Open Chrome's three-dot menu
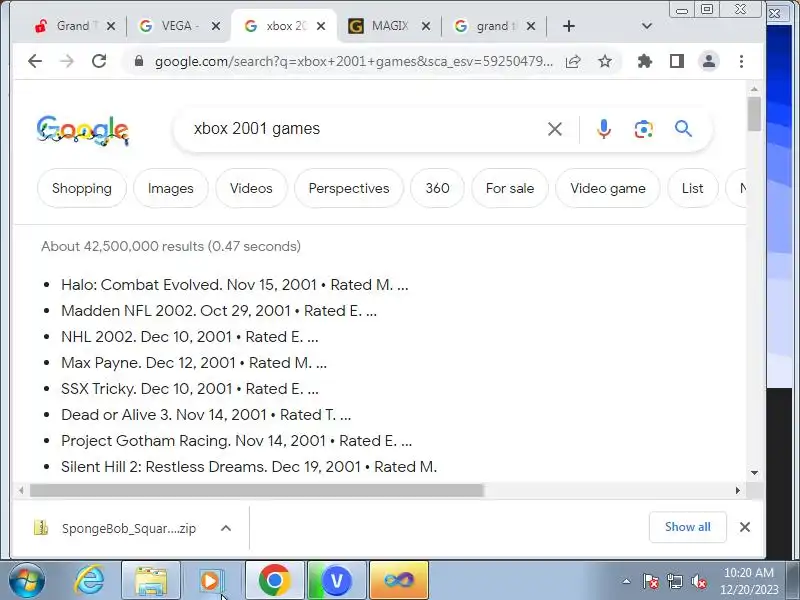 point(741,61)
